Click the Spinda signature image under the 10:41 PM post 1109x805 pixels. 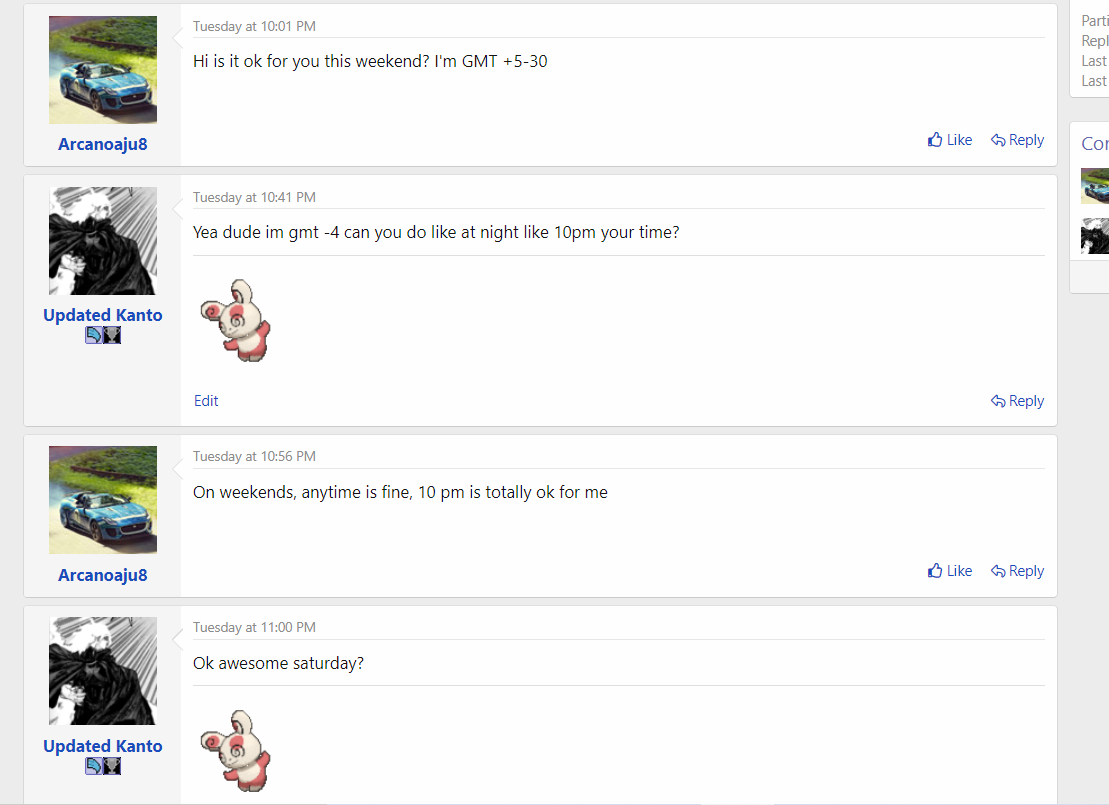point(236,320)
